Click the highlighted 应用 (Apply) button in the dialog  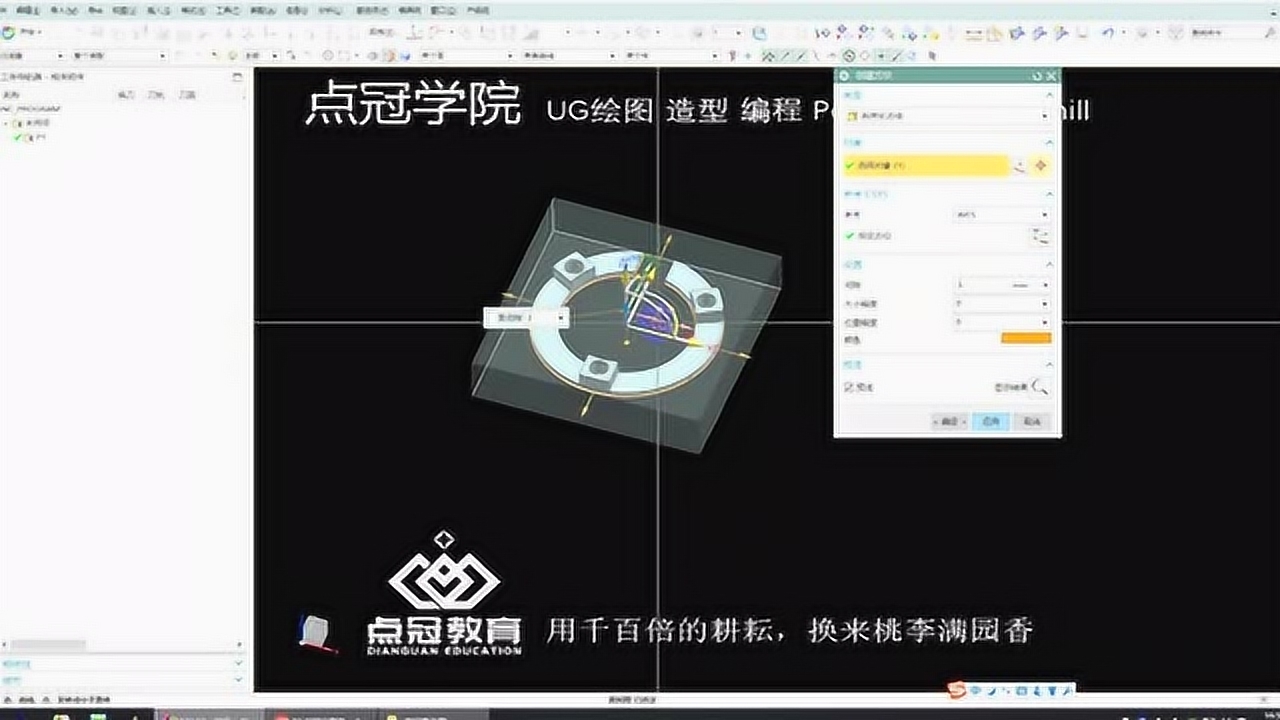(x=991, y=422)
